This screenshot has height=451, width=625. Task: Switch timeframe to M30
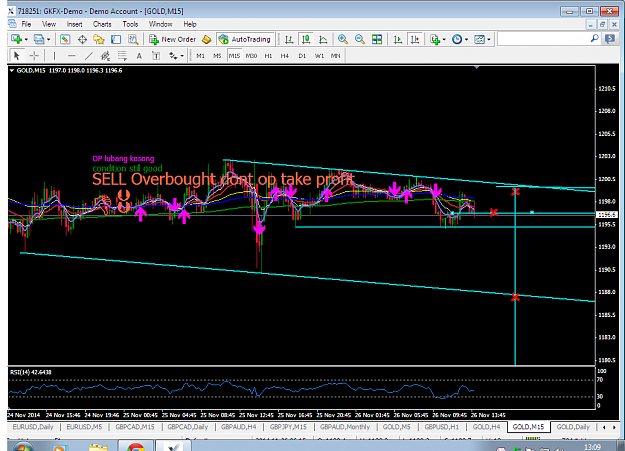251,56
